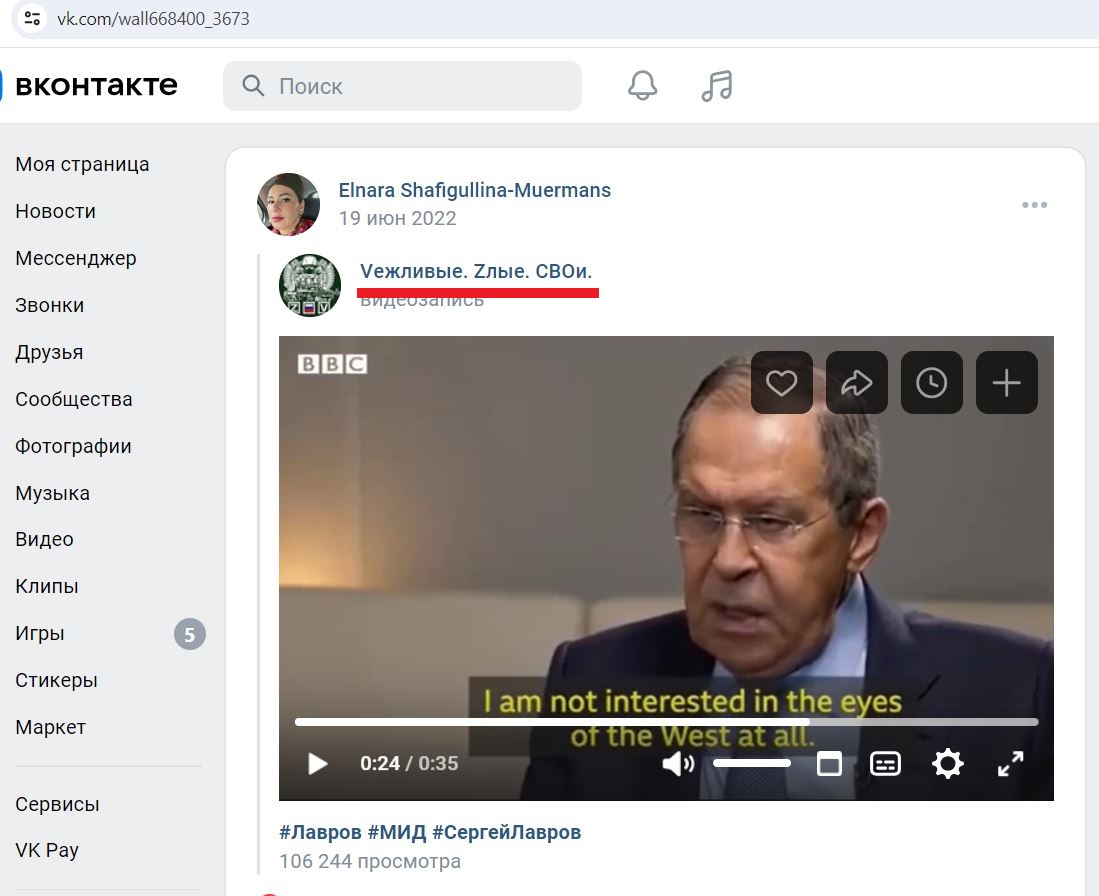Open Игры in sidebar
This screenshot has height=896, width=1099.
tap(40, 633)
